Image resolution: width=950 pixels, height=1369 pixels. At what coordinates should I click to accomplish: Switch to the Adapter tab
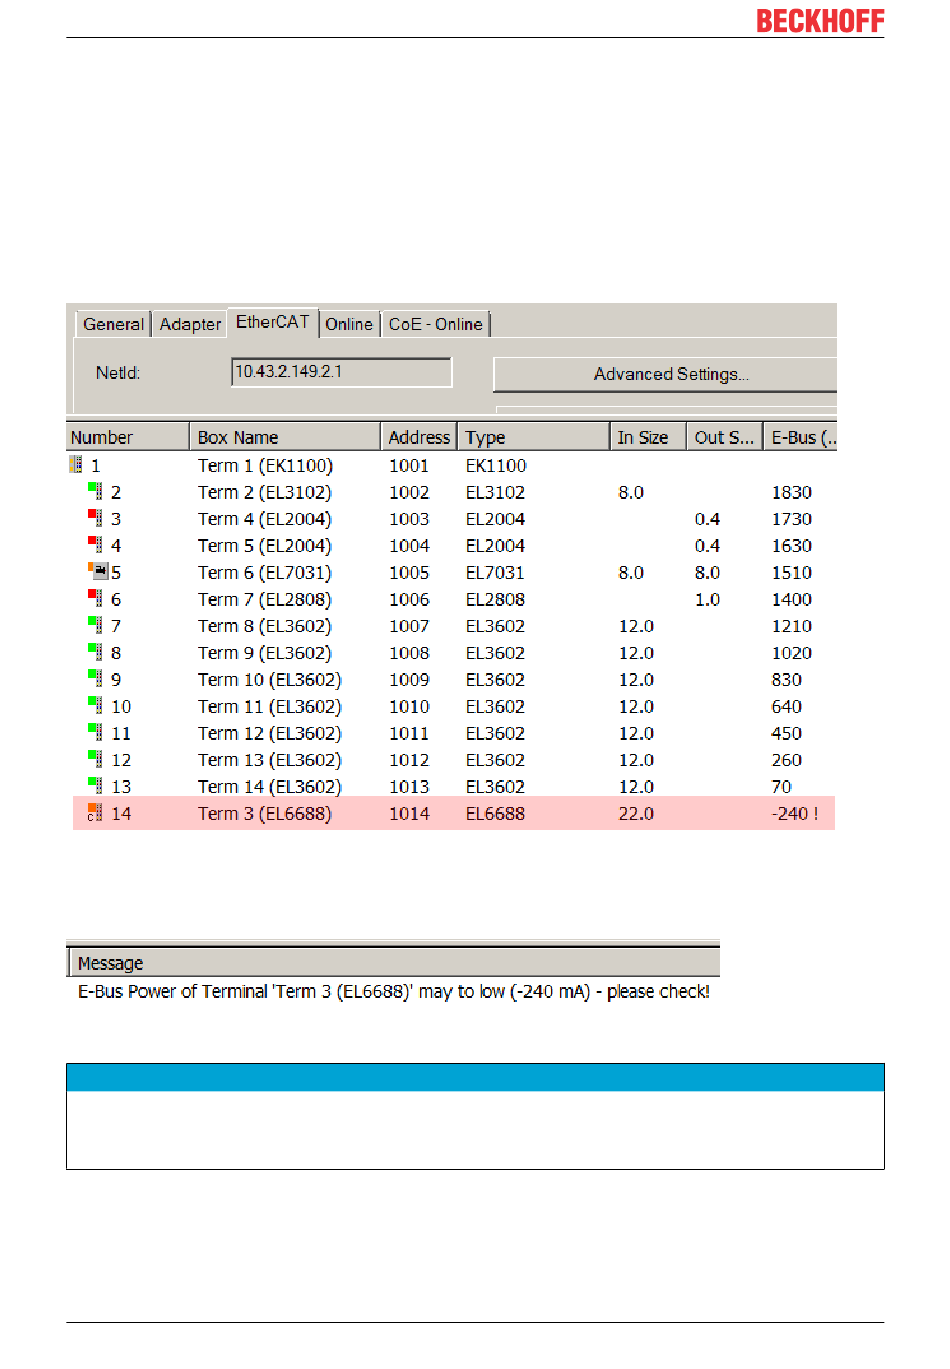tap(190, 324)
